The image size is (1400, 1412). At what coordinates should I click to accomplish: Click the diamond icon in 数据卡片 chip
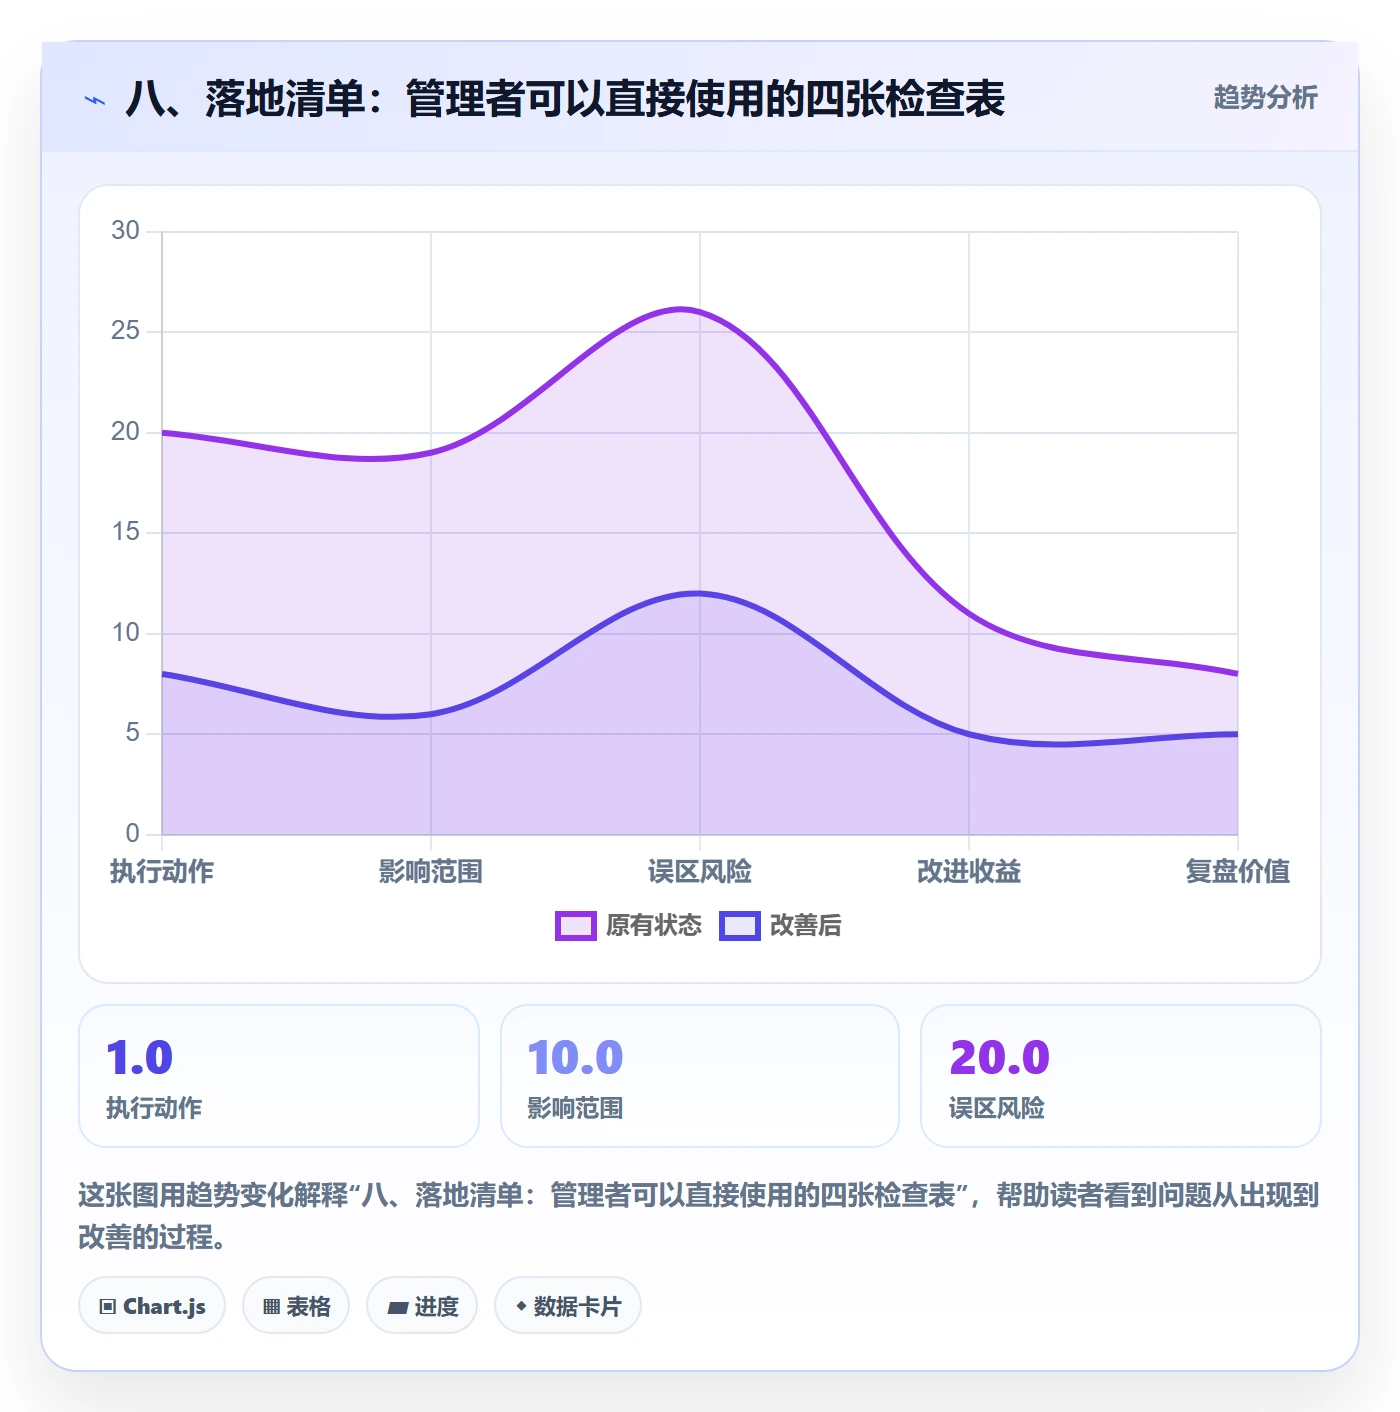coord(521,1306)
